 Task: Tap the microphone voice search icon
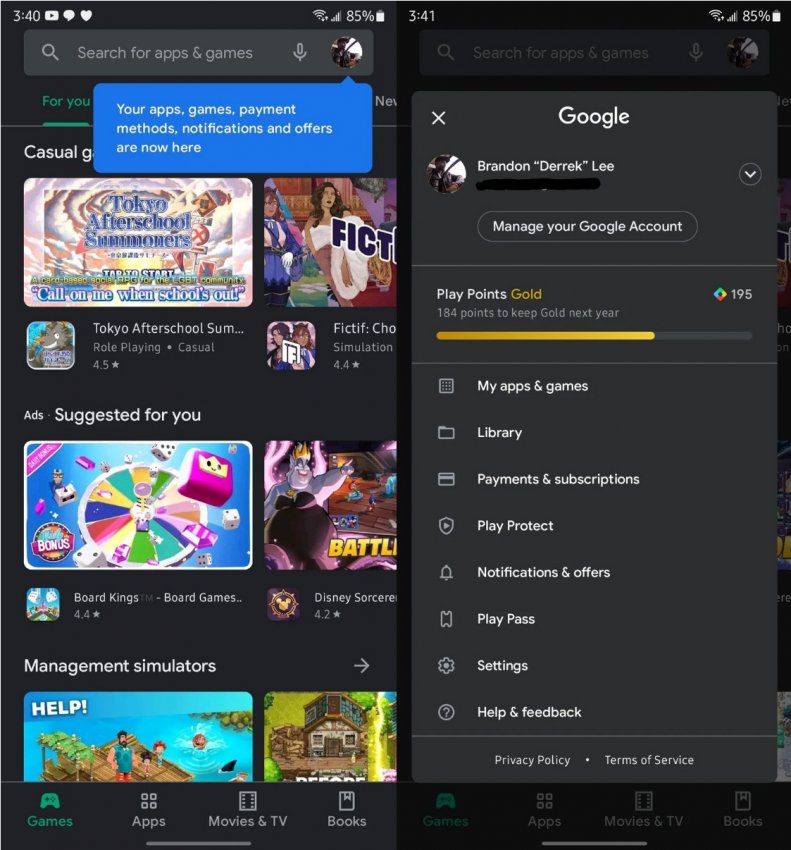pos(299,53)
